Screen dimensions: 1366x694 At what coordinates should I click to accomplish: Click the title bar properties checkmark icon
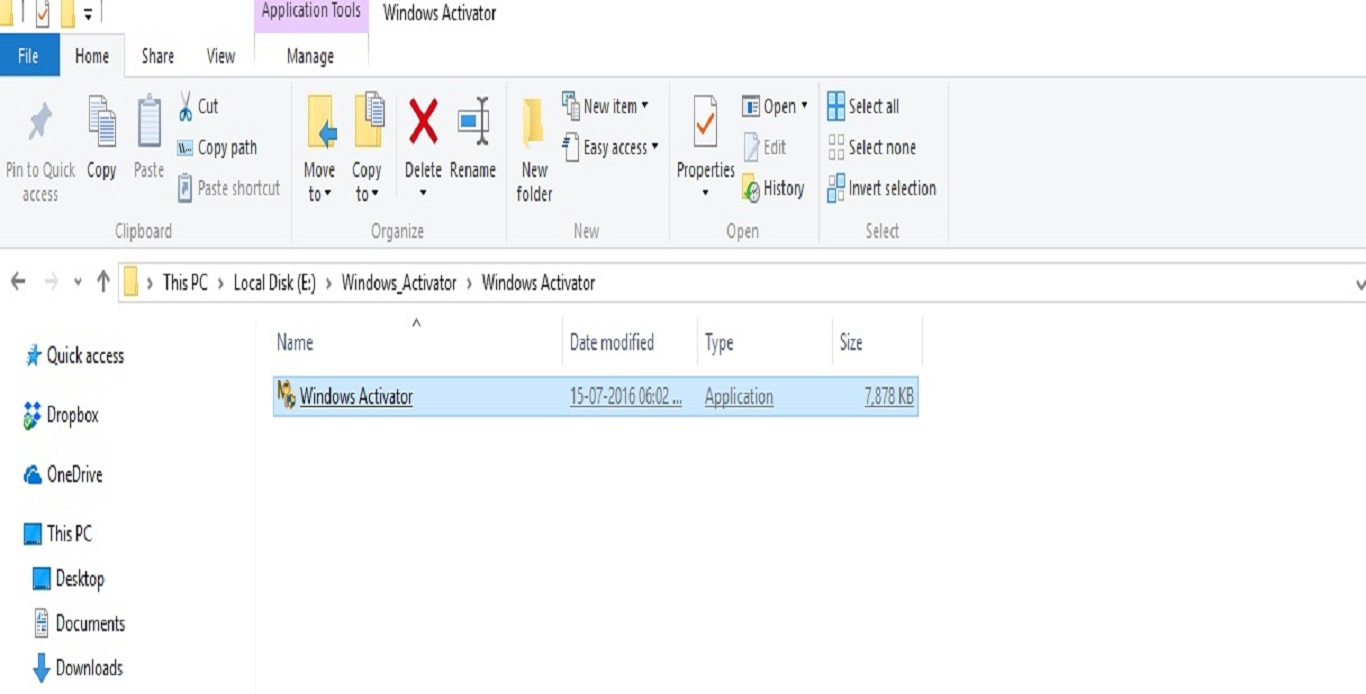point(42,13)
